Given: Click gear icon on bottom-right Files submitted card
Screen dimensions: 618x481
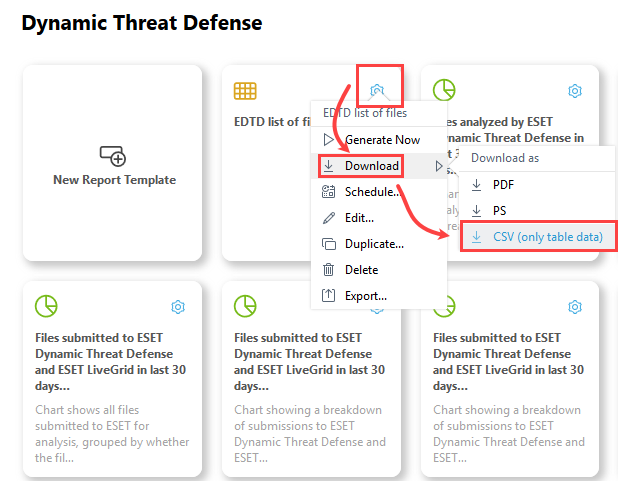Looking at the screenshot, I should (x=575, y=307).
